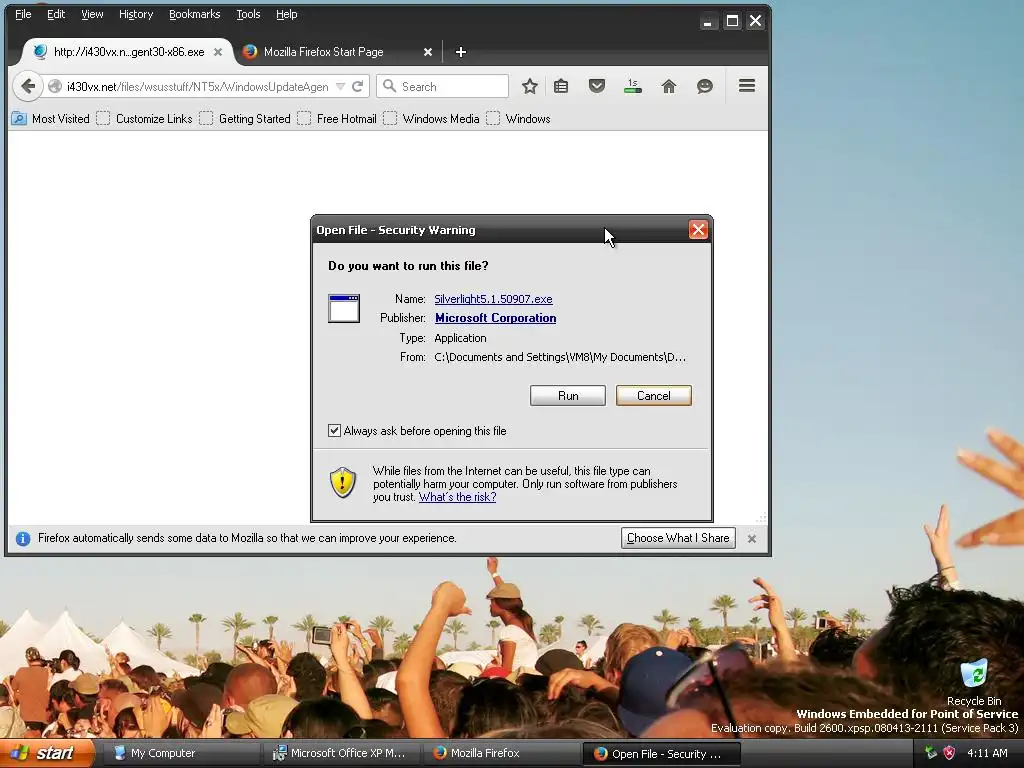Image resolution: width=1024 pixels, height=768 pixels.
Task: Minimize the Firefox window
Action: click(x=707, y=22)
